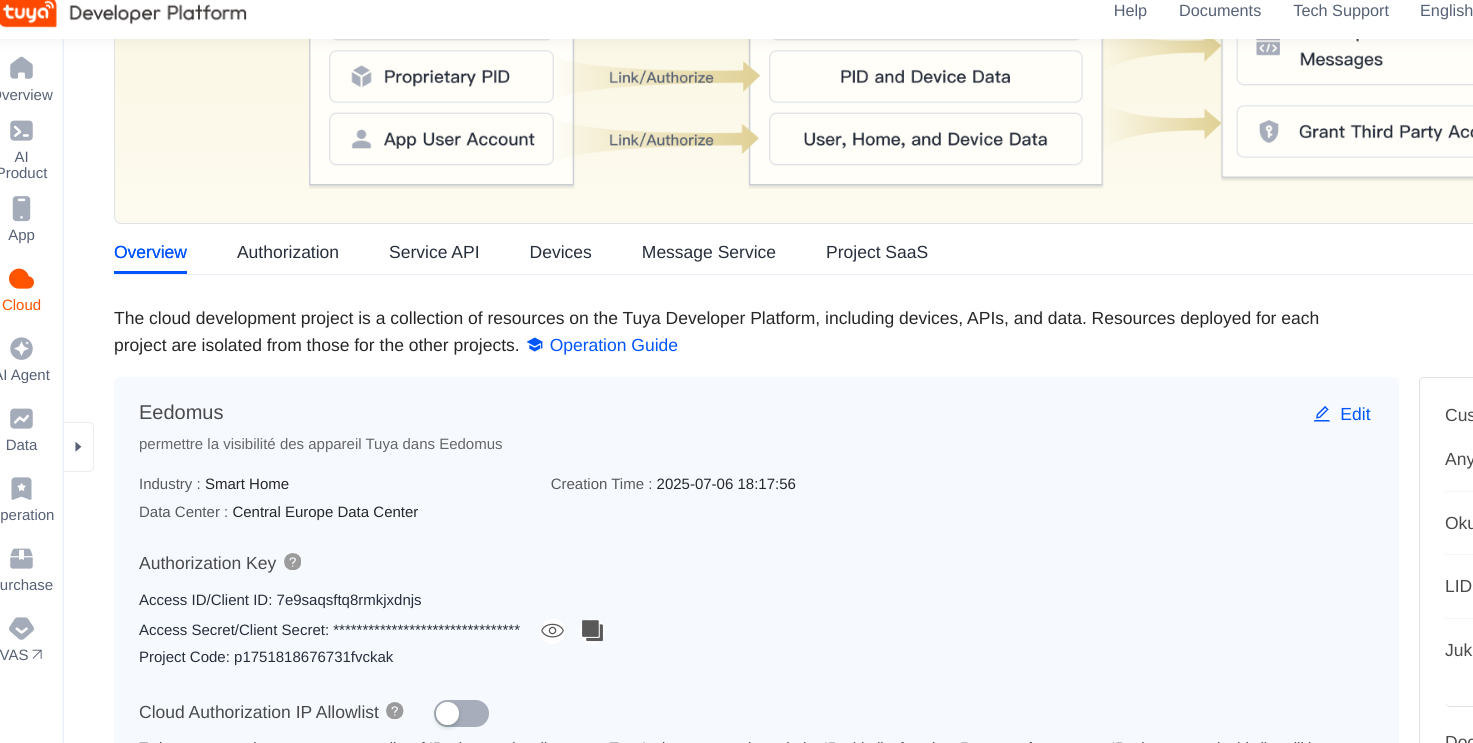
Task: Click the IP Allowlist help icon
Action: tap(395, 711)
